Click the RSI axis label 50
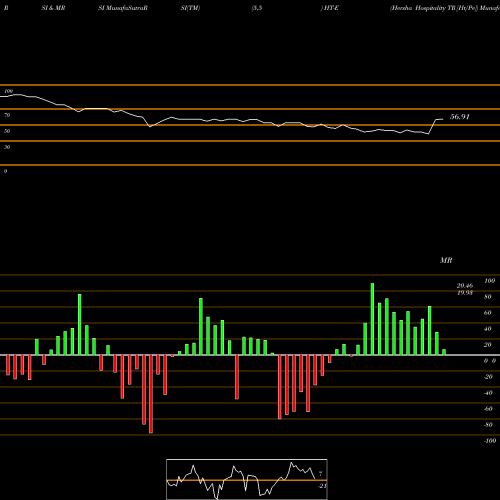The image size is (500, 500). point(7,131)
